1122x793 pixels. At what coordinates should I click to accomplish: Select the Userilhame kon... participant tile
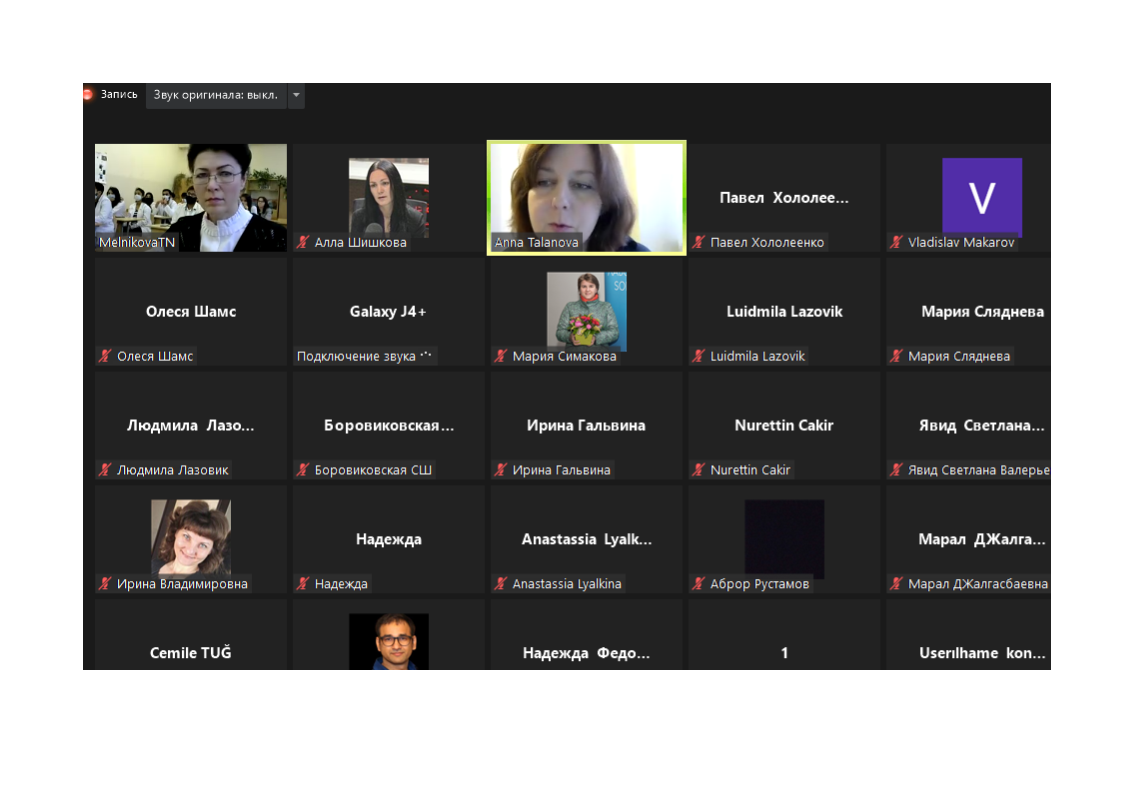[969, 635]
